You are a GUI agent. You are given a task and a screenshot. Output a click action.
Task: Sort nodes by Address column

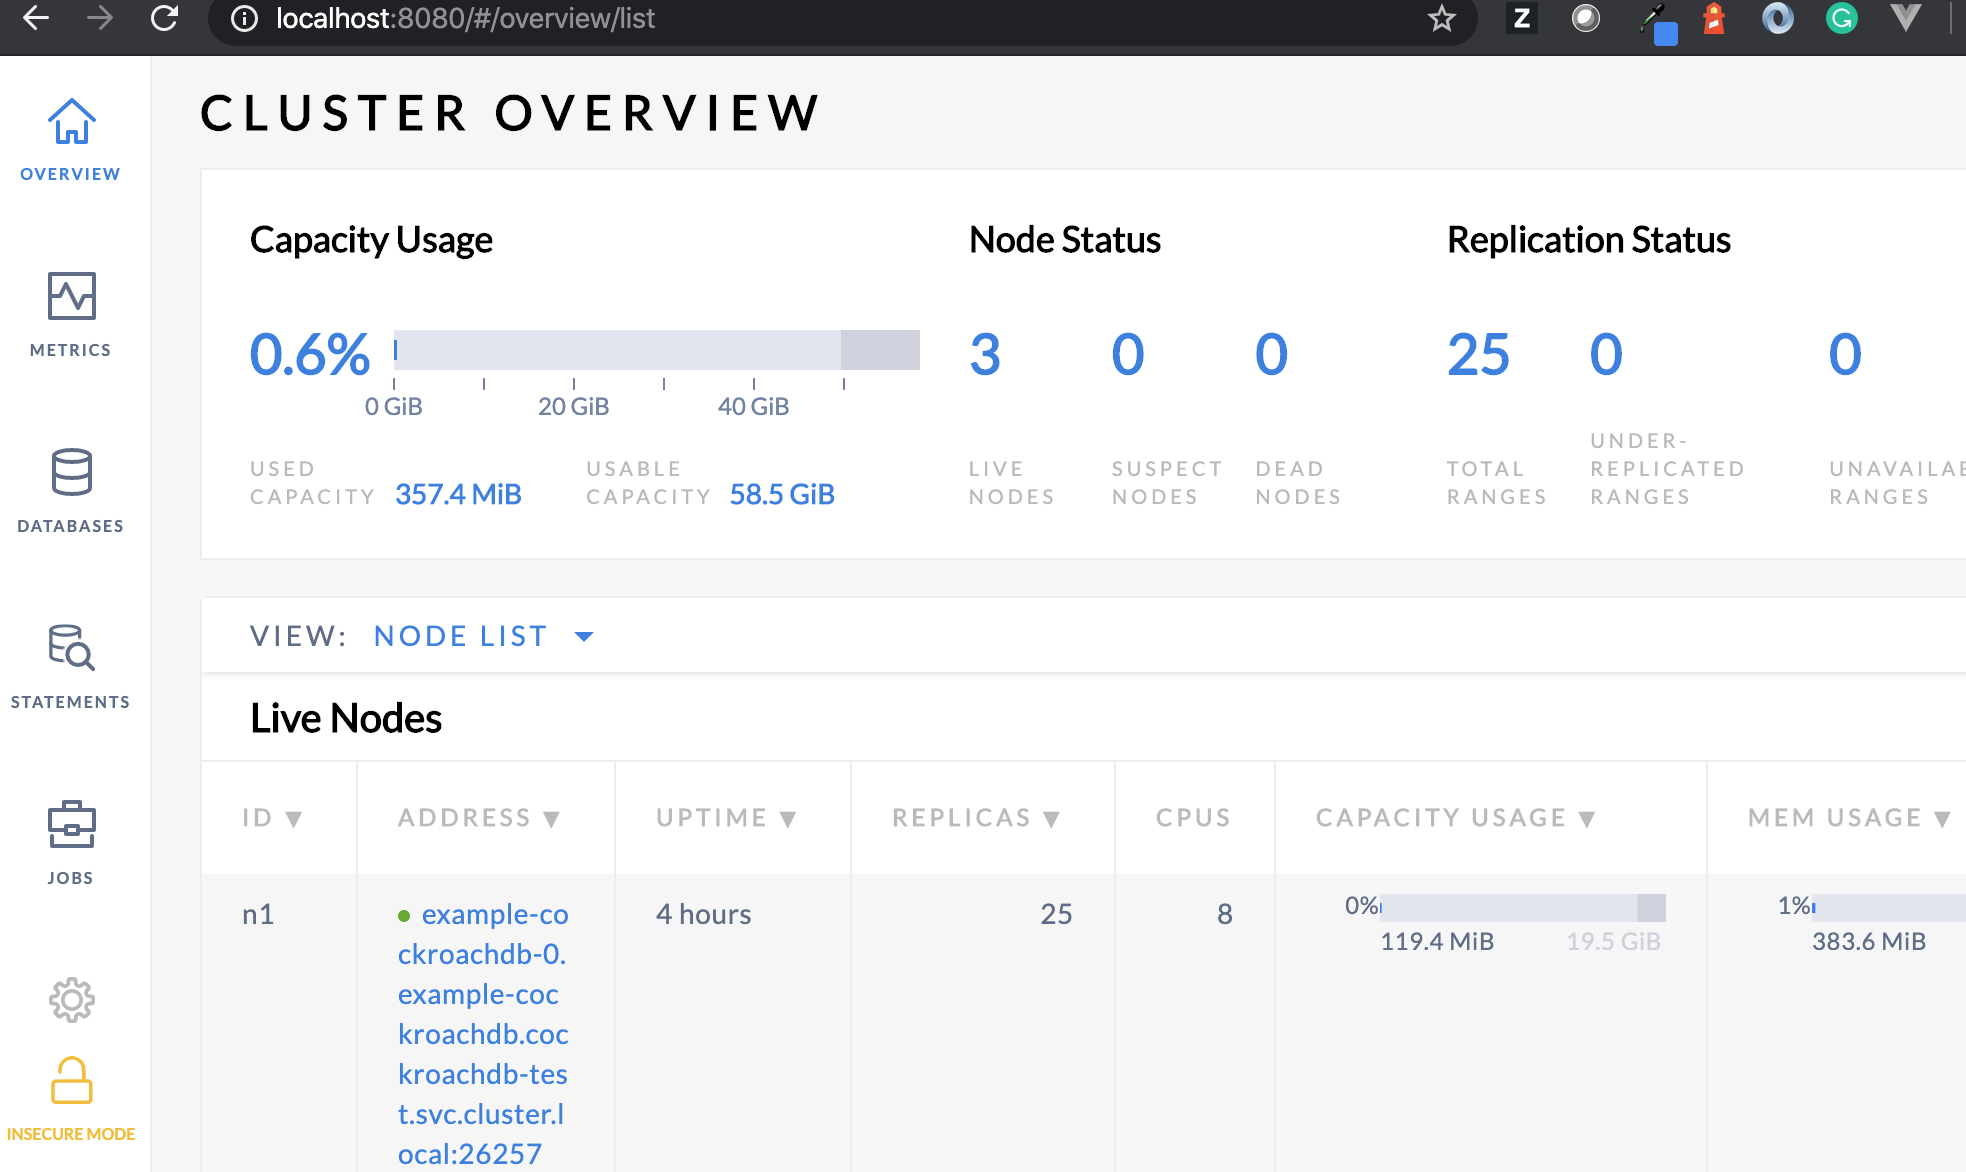click(479, 818)
